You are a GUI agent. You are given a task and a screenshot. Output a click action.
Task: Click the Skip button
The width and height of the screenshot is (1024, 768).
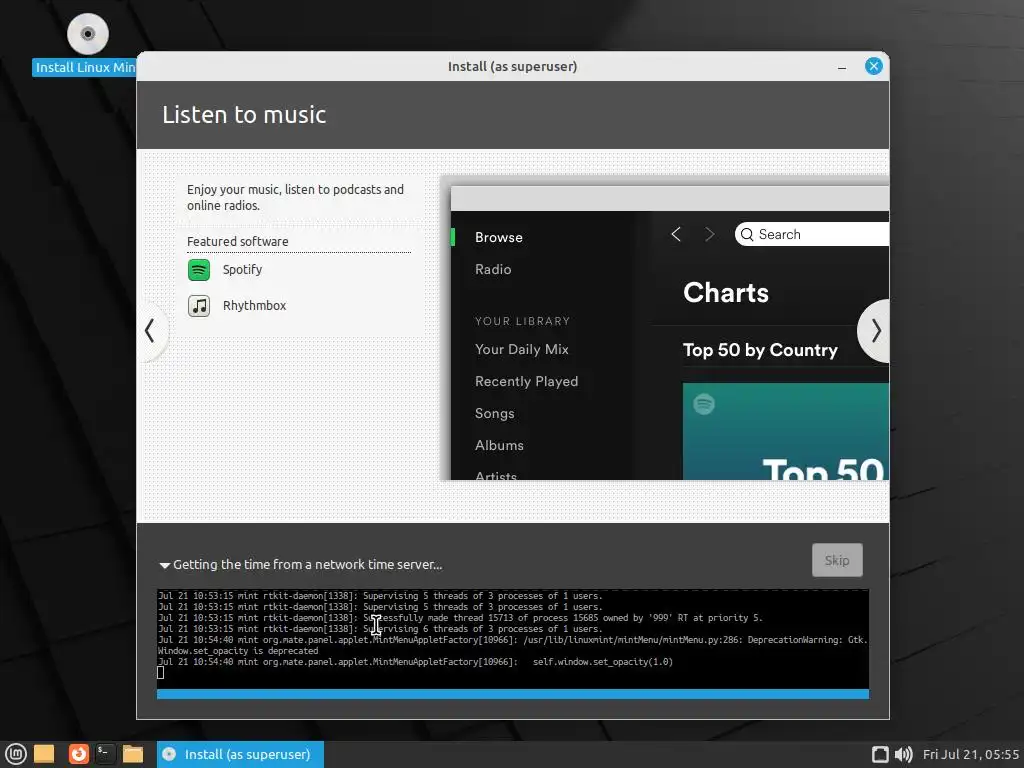[837, 560]
